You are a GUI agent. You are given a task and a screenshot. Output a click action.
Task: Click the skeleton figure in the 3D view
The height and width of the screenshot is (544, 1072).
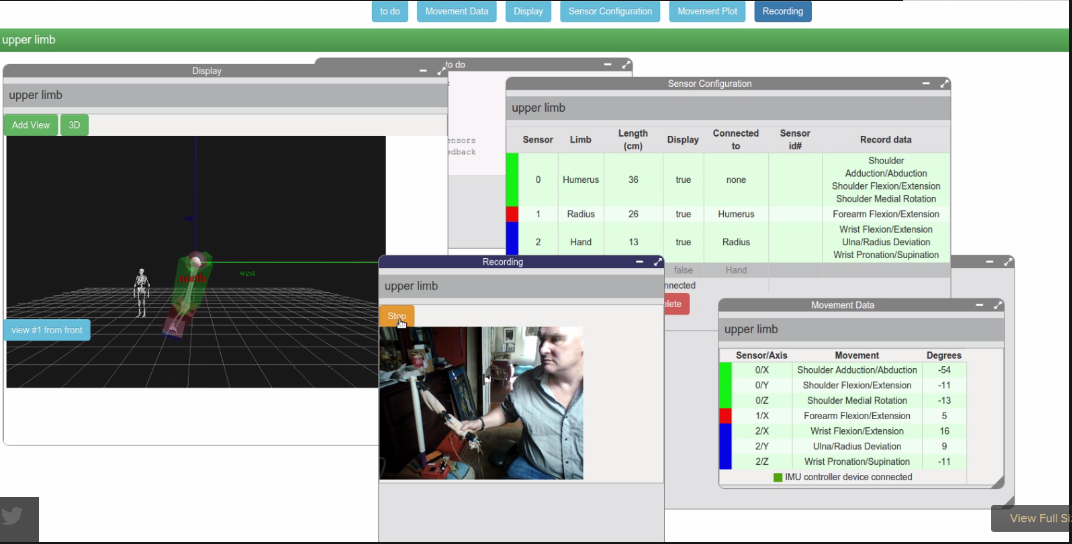coord(141,293)
